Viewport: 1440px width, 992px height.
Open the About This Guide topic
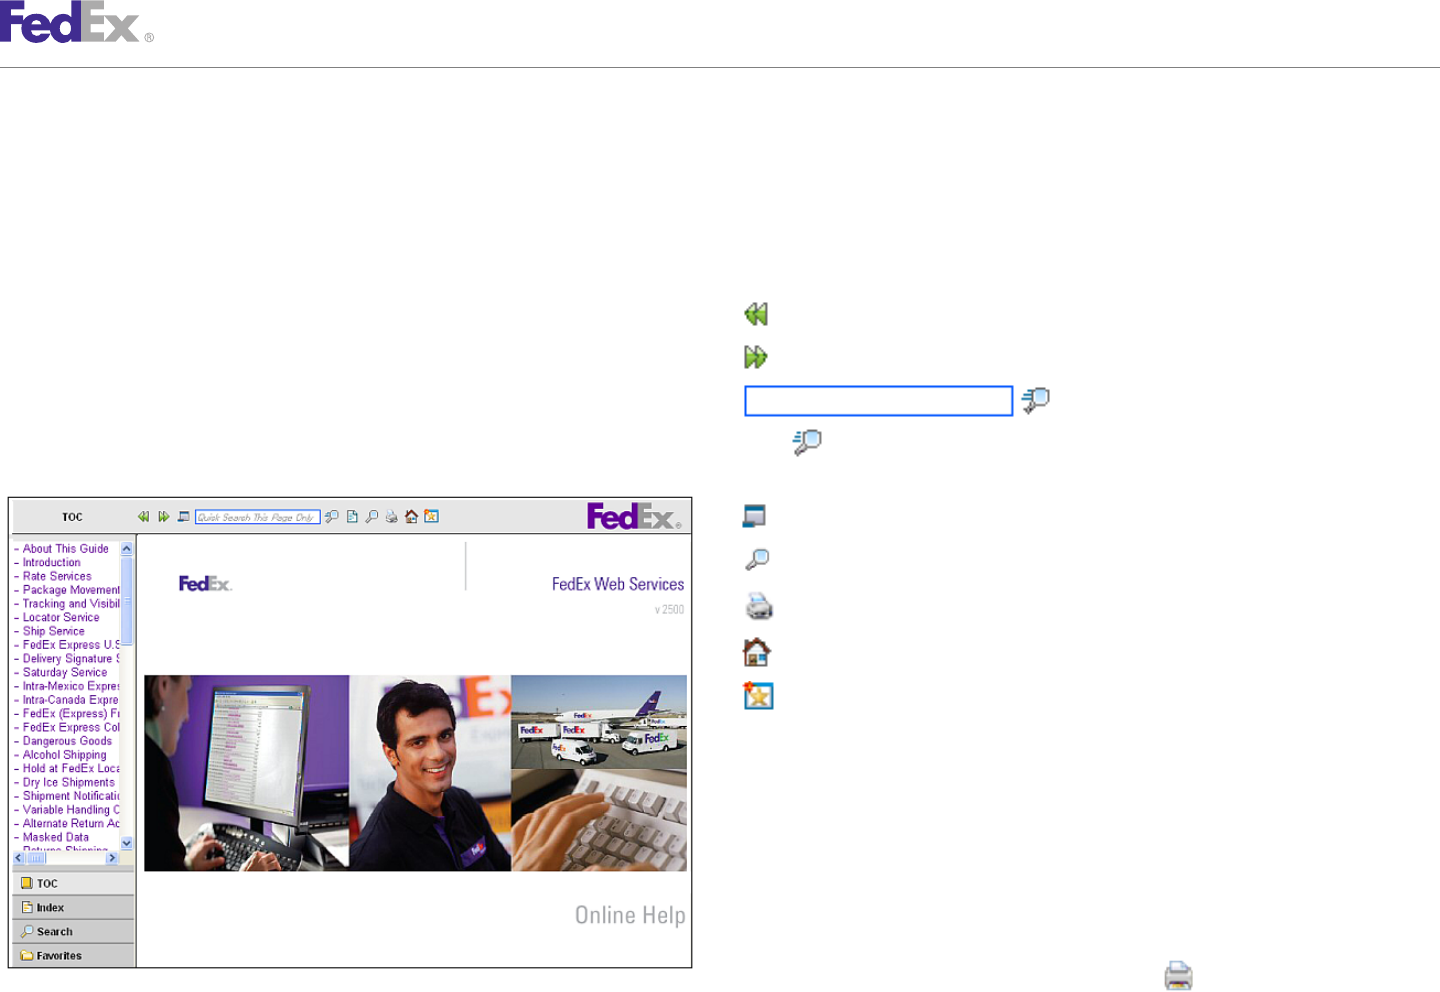pyautogui.click(x=66, y=549)
